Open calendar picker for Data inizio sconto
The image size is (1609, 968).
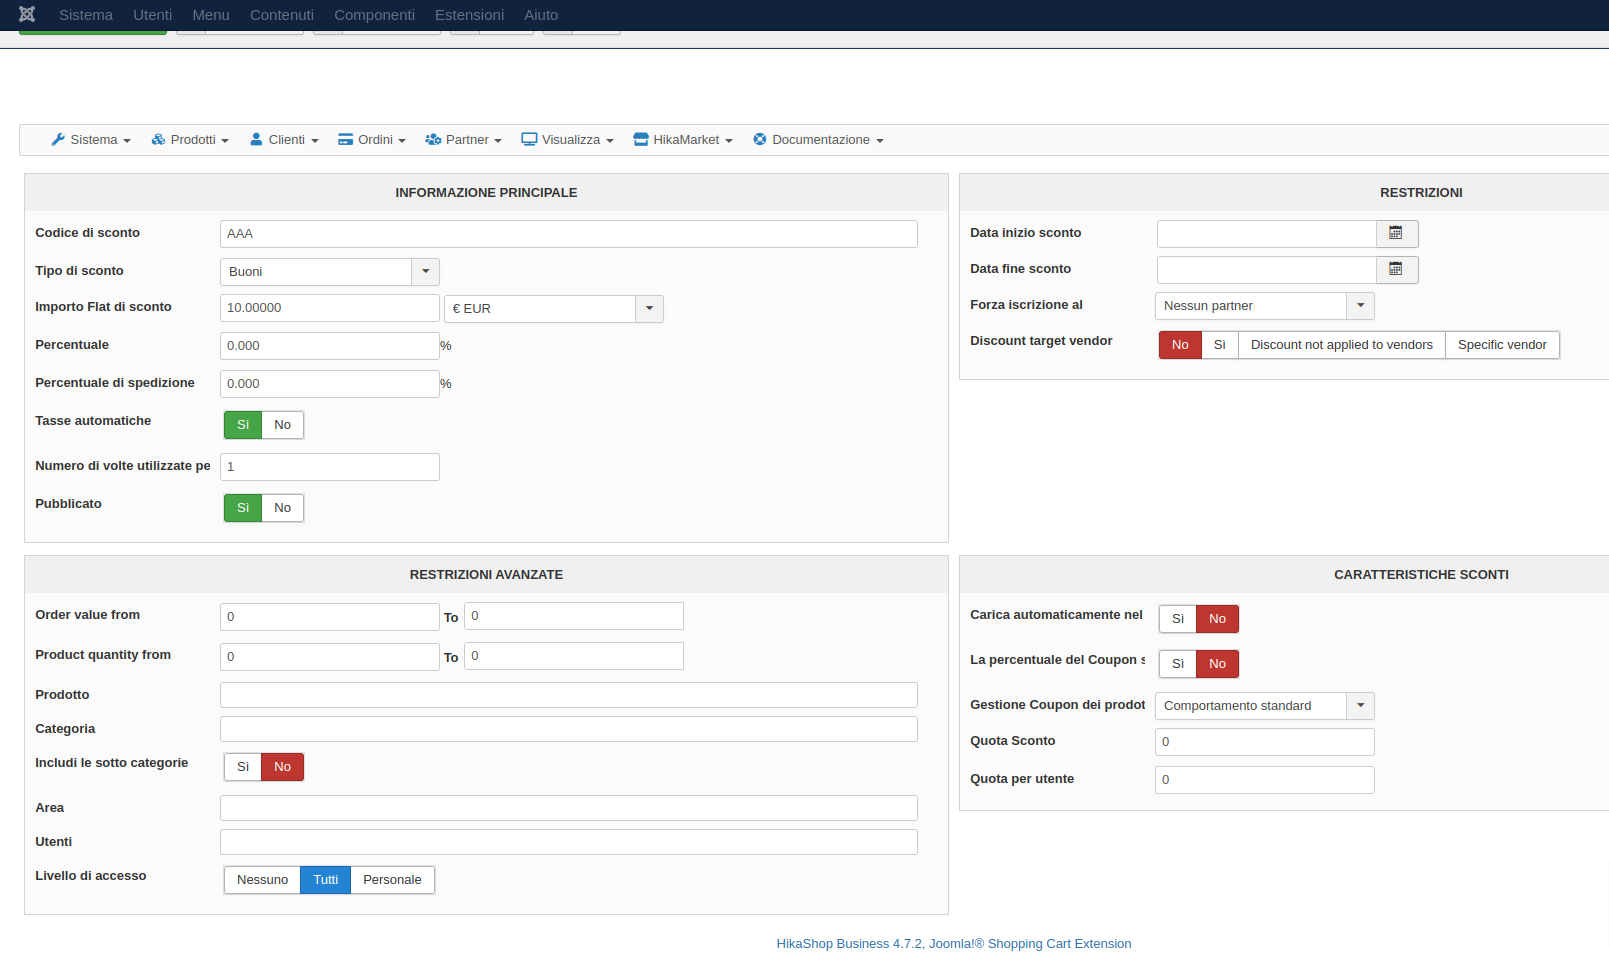pyautogui.click(x=1396, y=233)
